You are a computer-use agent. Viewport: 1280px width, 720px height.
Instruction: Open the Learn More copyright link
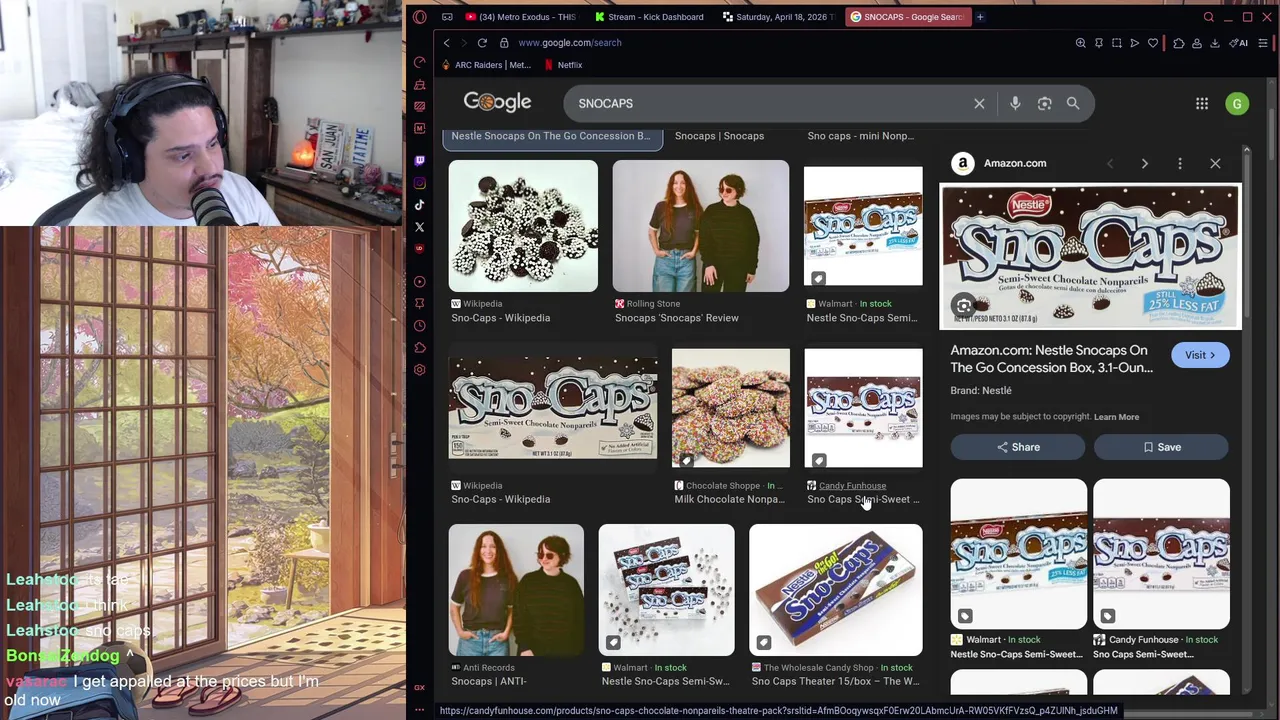click(x=1116, y=417)
